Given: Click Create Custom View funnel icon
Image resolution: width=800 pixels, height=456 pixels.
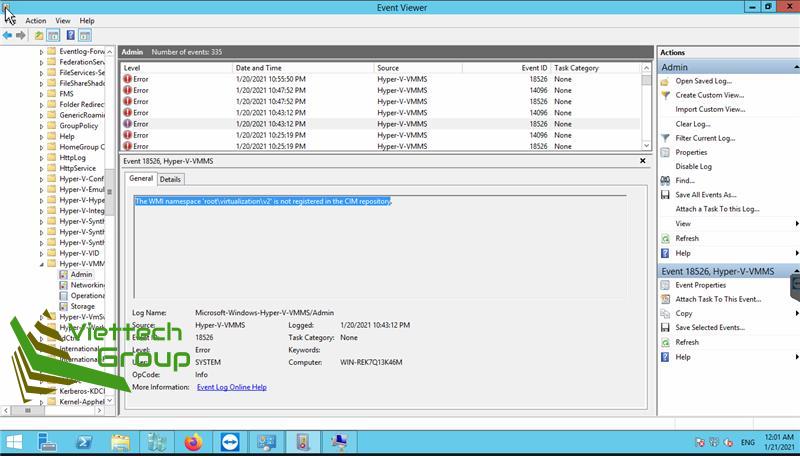Looking at the screenshot, I should (x=665, y=95).
